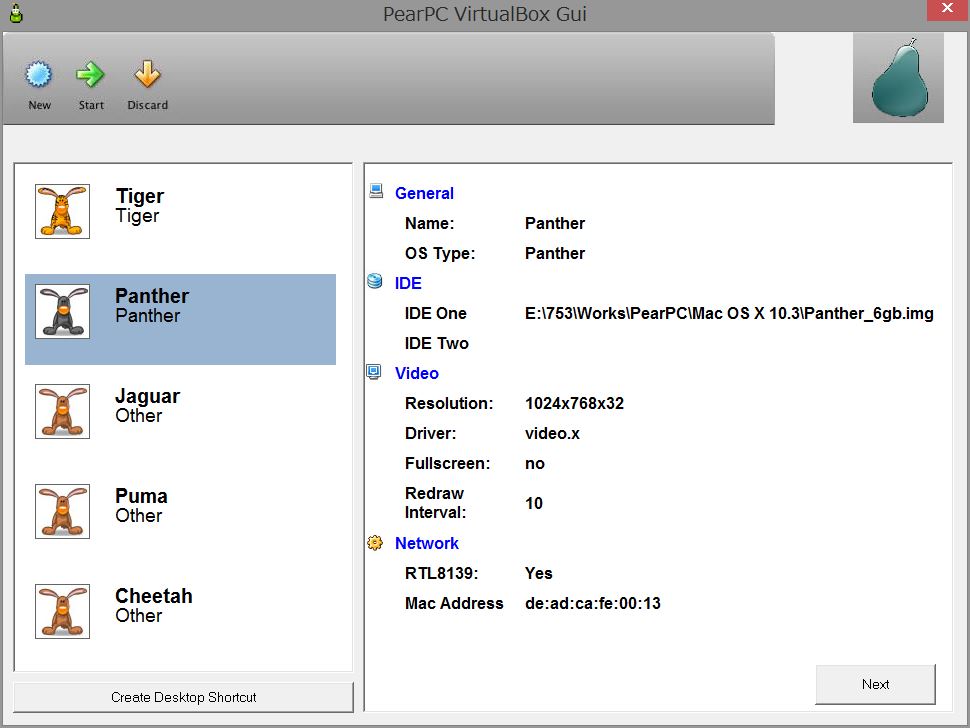This screenshot has height=728, width=970.
Task: Select the Jaguar machine name
Action: [x=148, y=396]
